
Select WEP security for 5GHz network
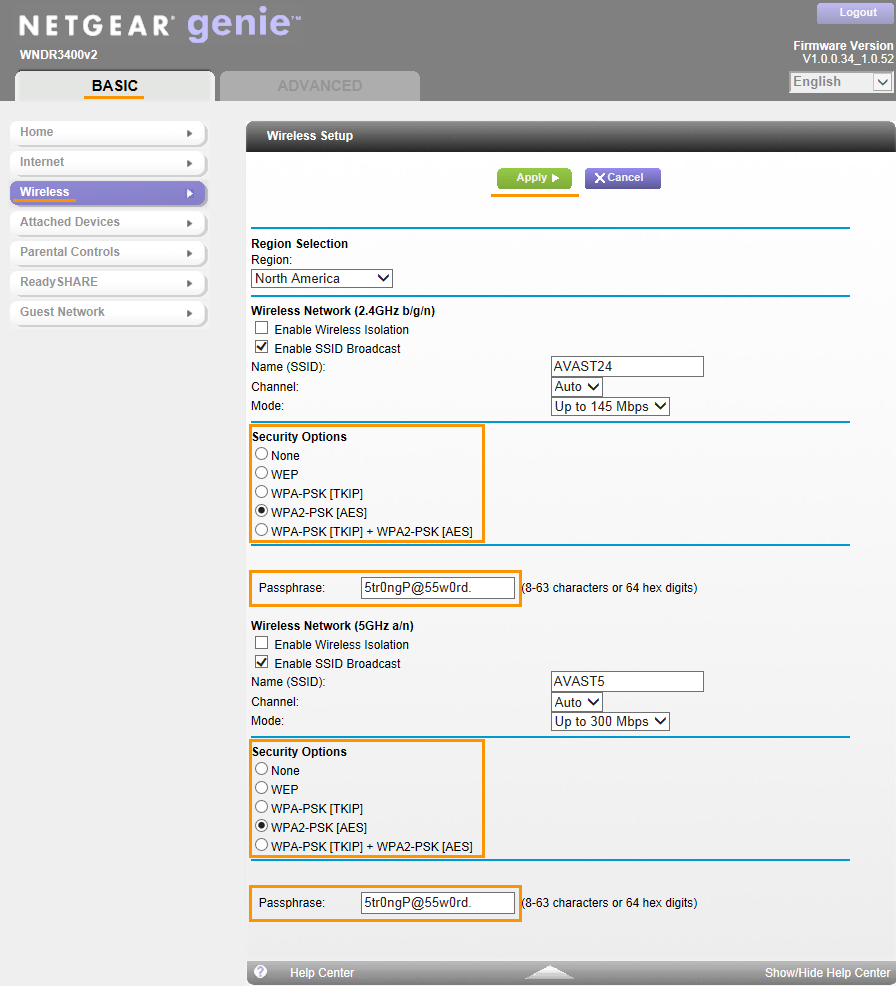click(x=262, y=788)
